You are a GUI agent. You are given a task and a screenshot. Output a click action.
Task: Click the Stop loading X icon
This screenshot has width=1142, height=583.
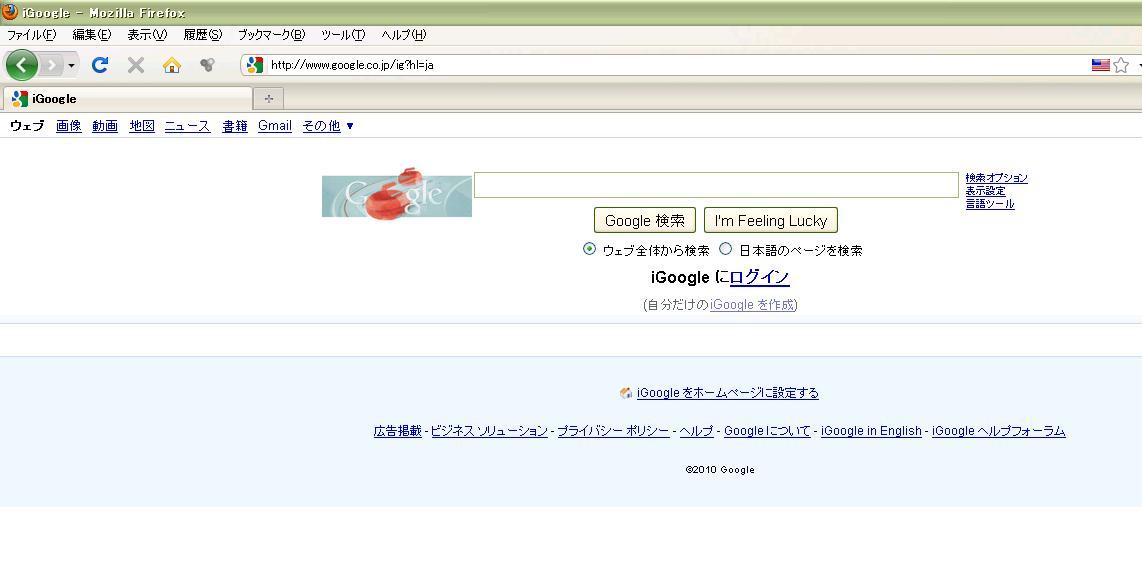pyautogui.click(x=135, y=65)
